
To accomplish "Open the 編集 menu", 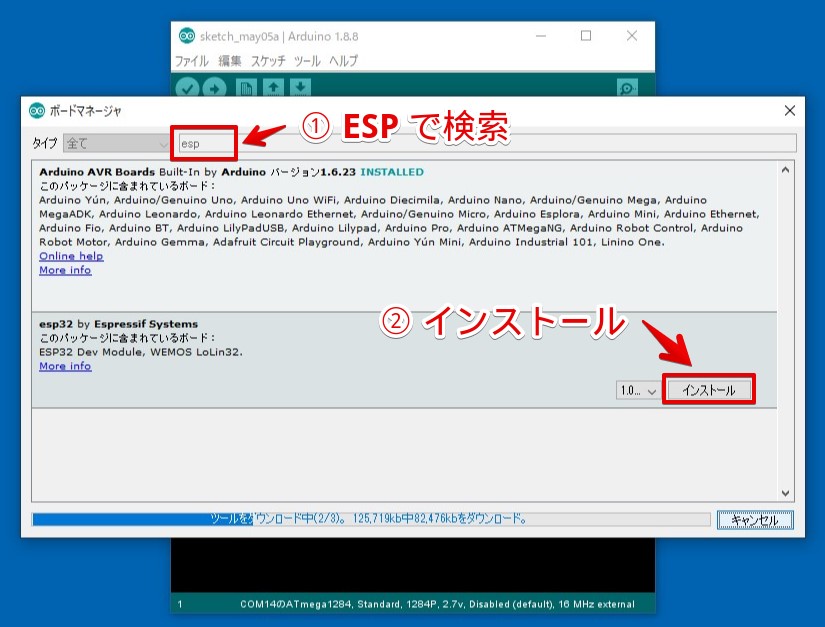I will pyautogui.click(x=230, y=61).
